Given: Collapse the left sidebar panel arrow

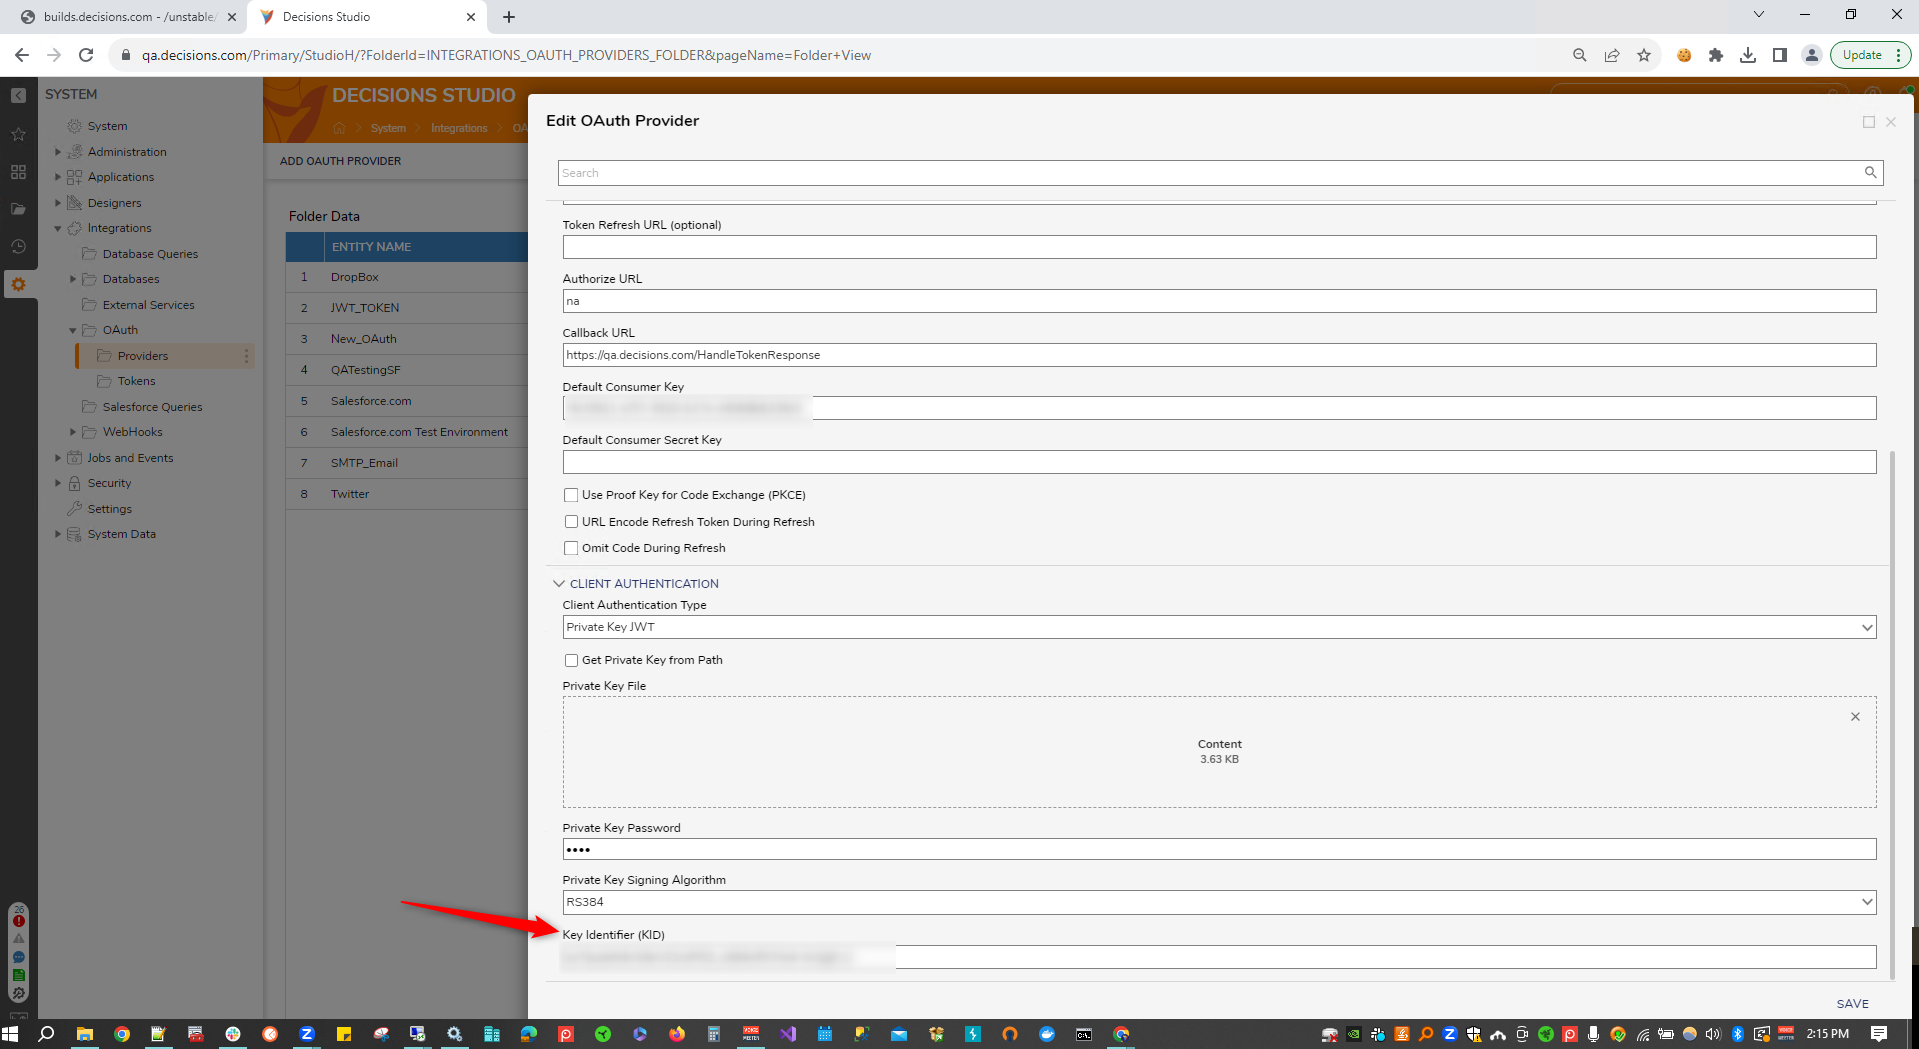Looking at the screenshot, I should (18, 95).
